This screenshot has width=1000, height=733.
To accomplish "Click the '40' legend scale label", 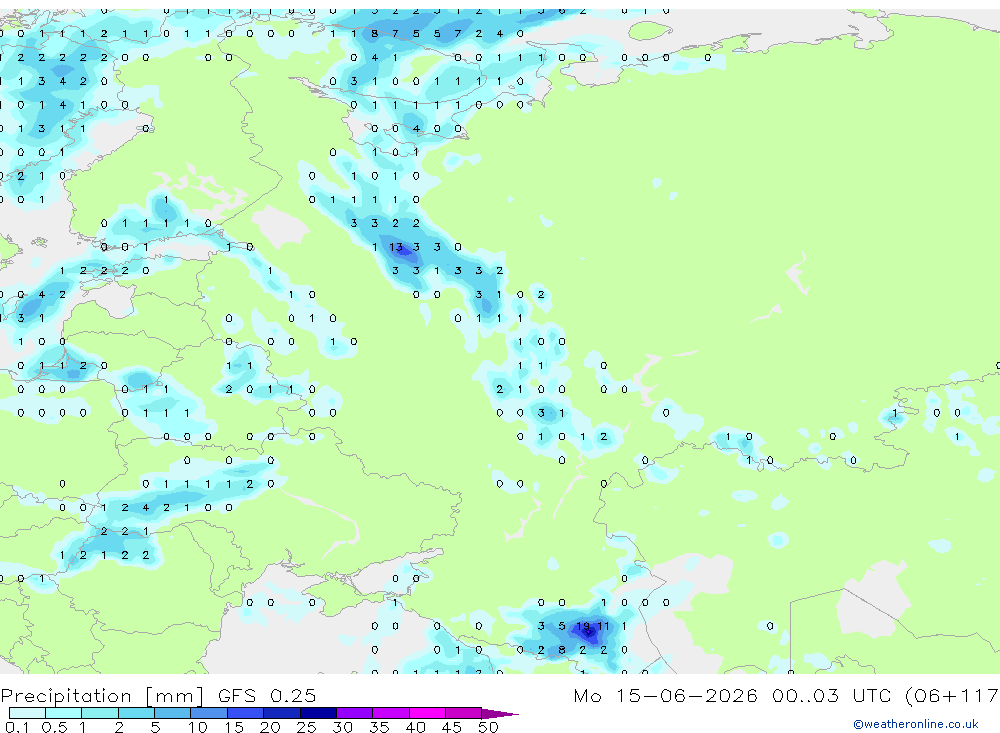I will click(x=415, y=727).
